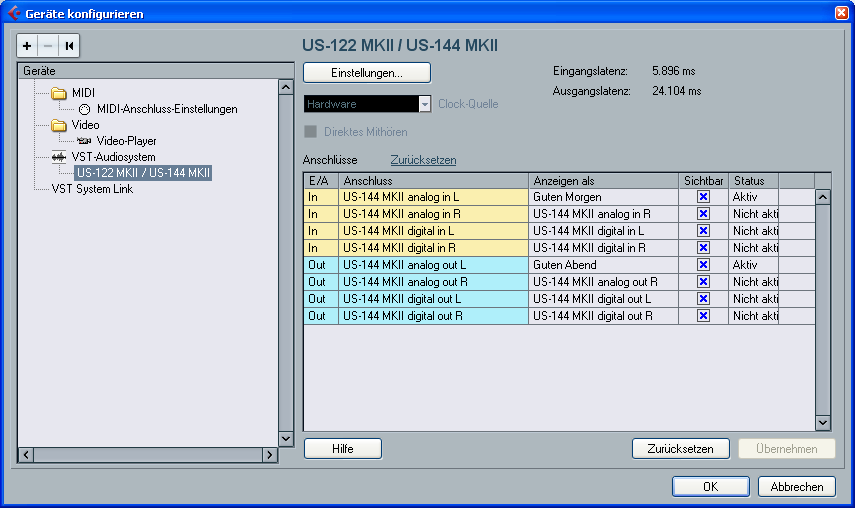This screenshot has height=508, width=855.
Task: Click the Video-Player icon
Action: point(84,141)
